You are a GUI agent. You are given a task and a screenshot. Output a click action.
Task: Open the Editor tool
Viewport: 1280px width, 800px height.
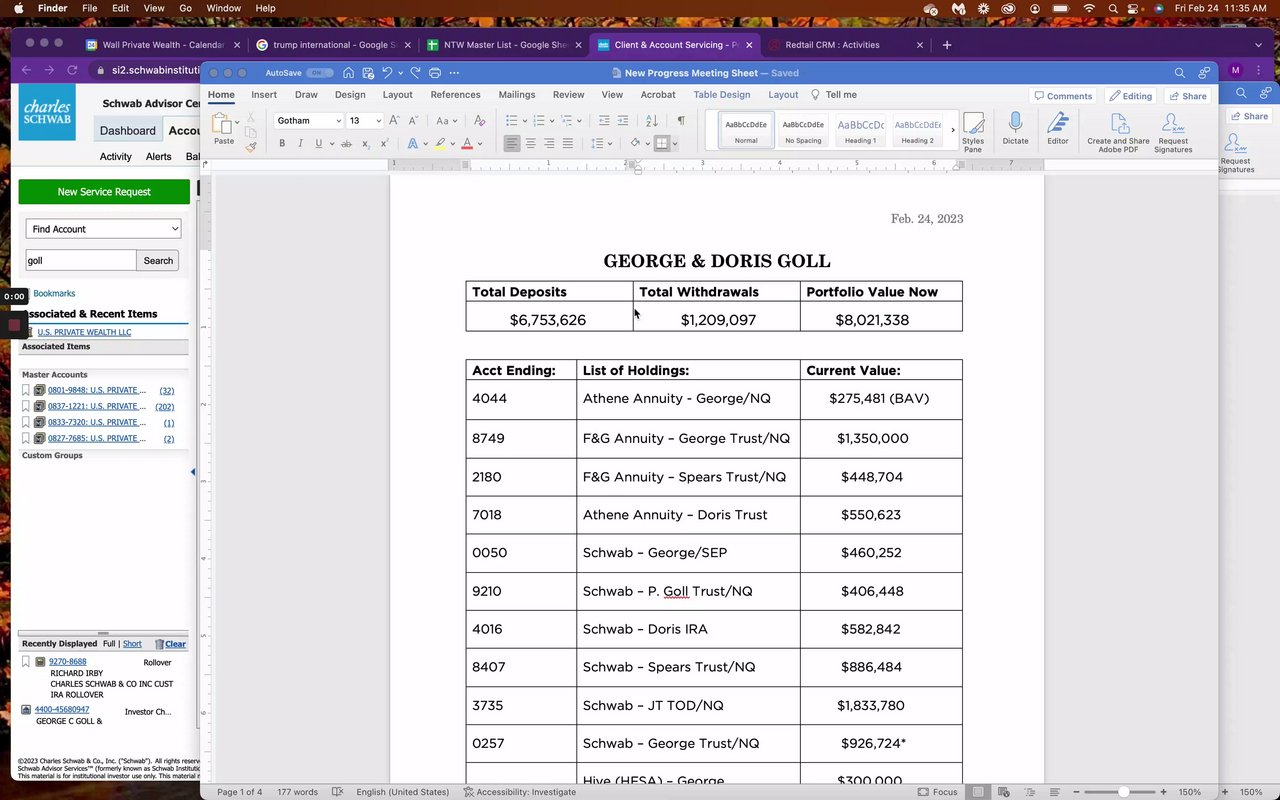tap(1058, 128)
